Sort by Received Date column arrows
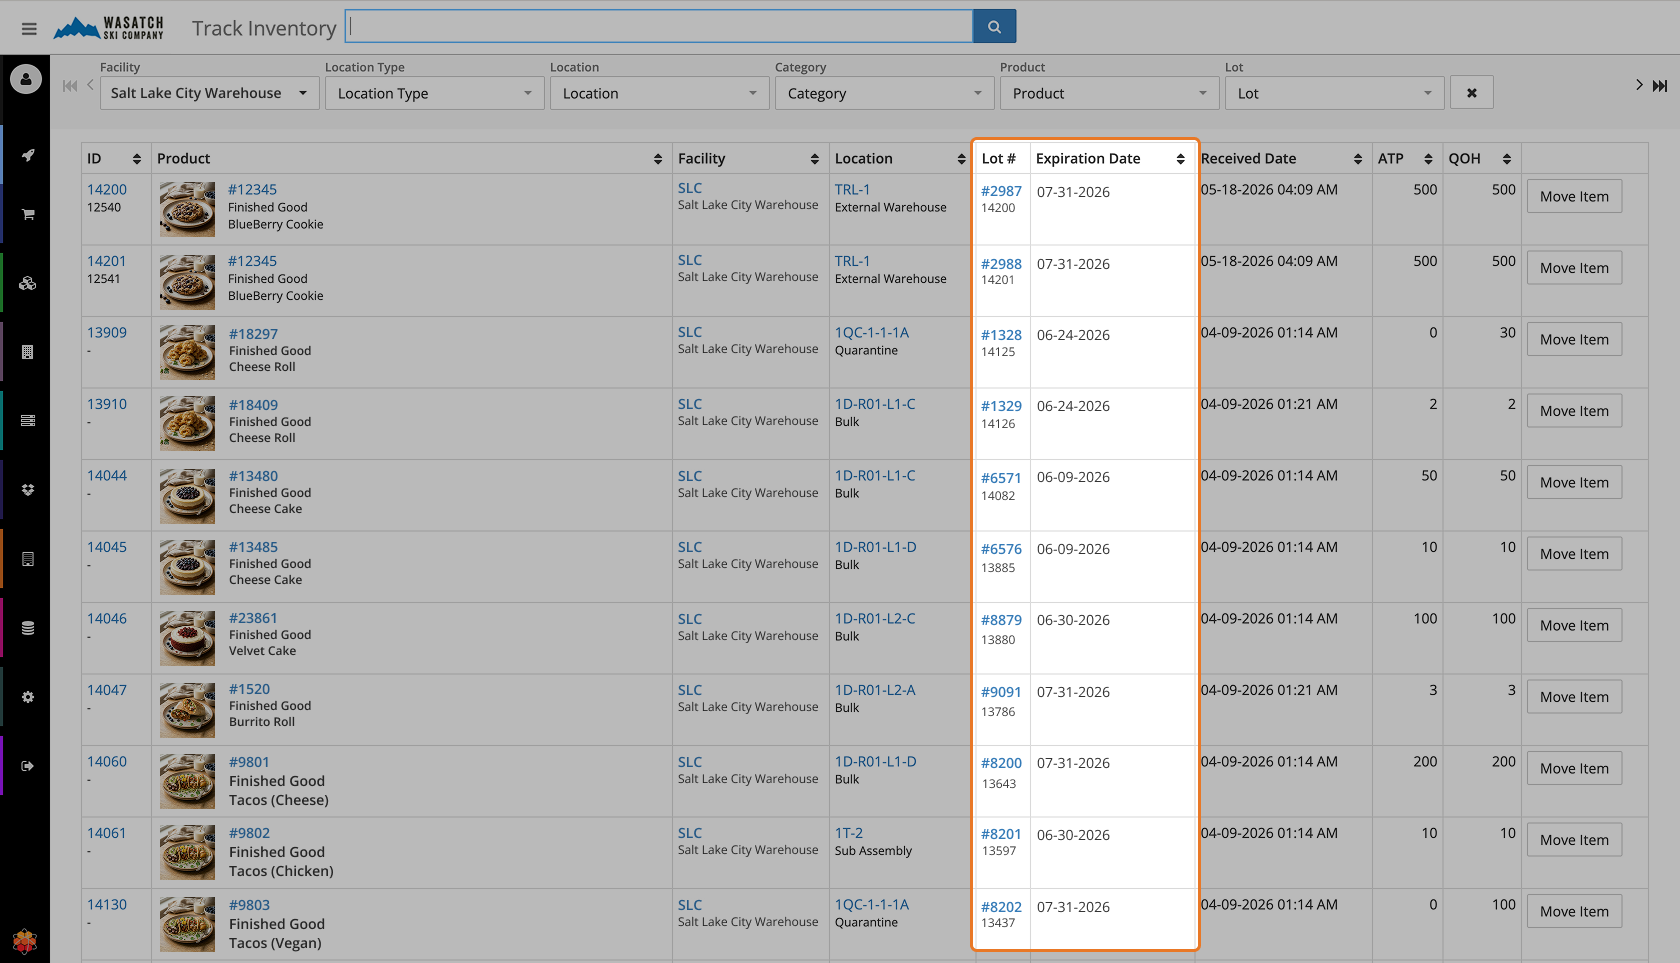The image size is (1680, 963). 1358,159
